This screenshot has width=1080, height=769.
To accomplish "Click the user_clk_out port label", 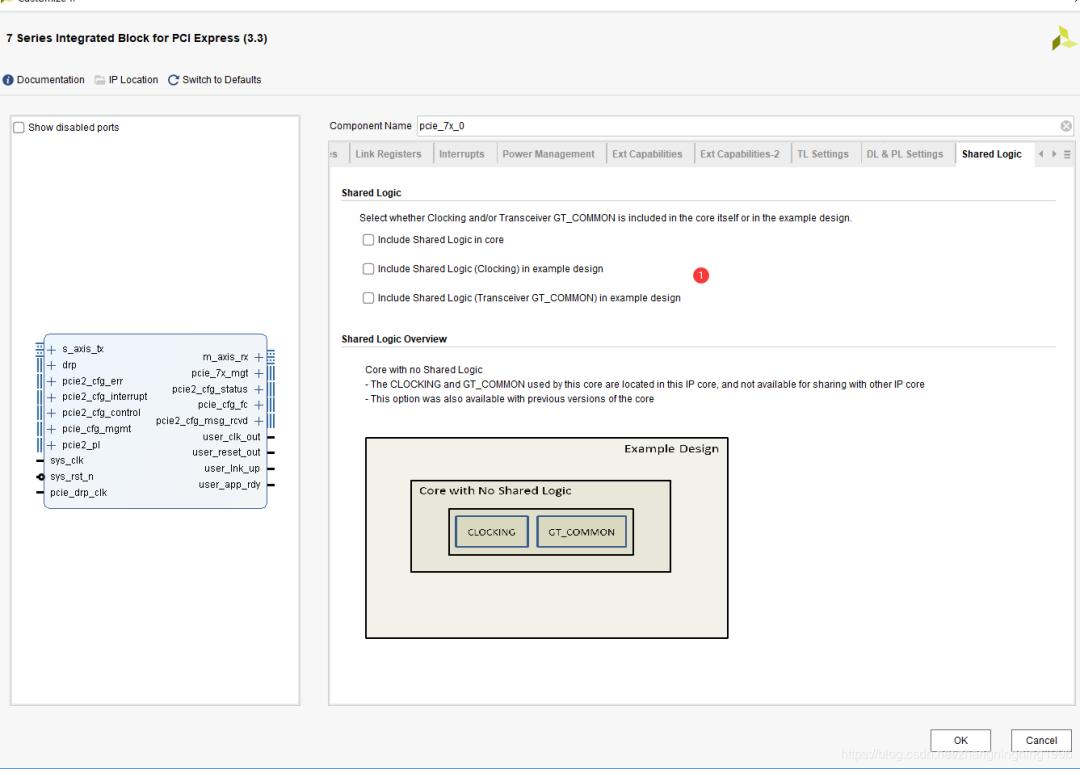I will tap(231, 437).
